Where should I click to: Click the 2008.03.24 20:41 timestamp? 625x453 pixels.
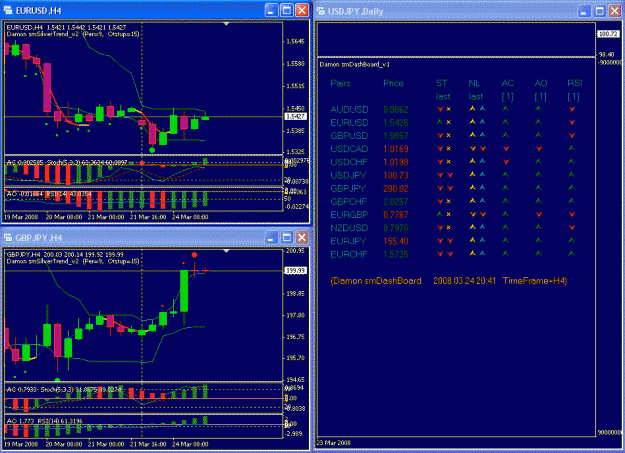click(x=464, y=281)
